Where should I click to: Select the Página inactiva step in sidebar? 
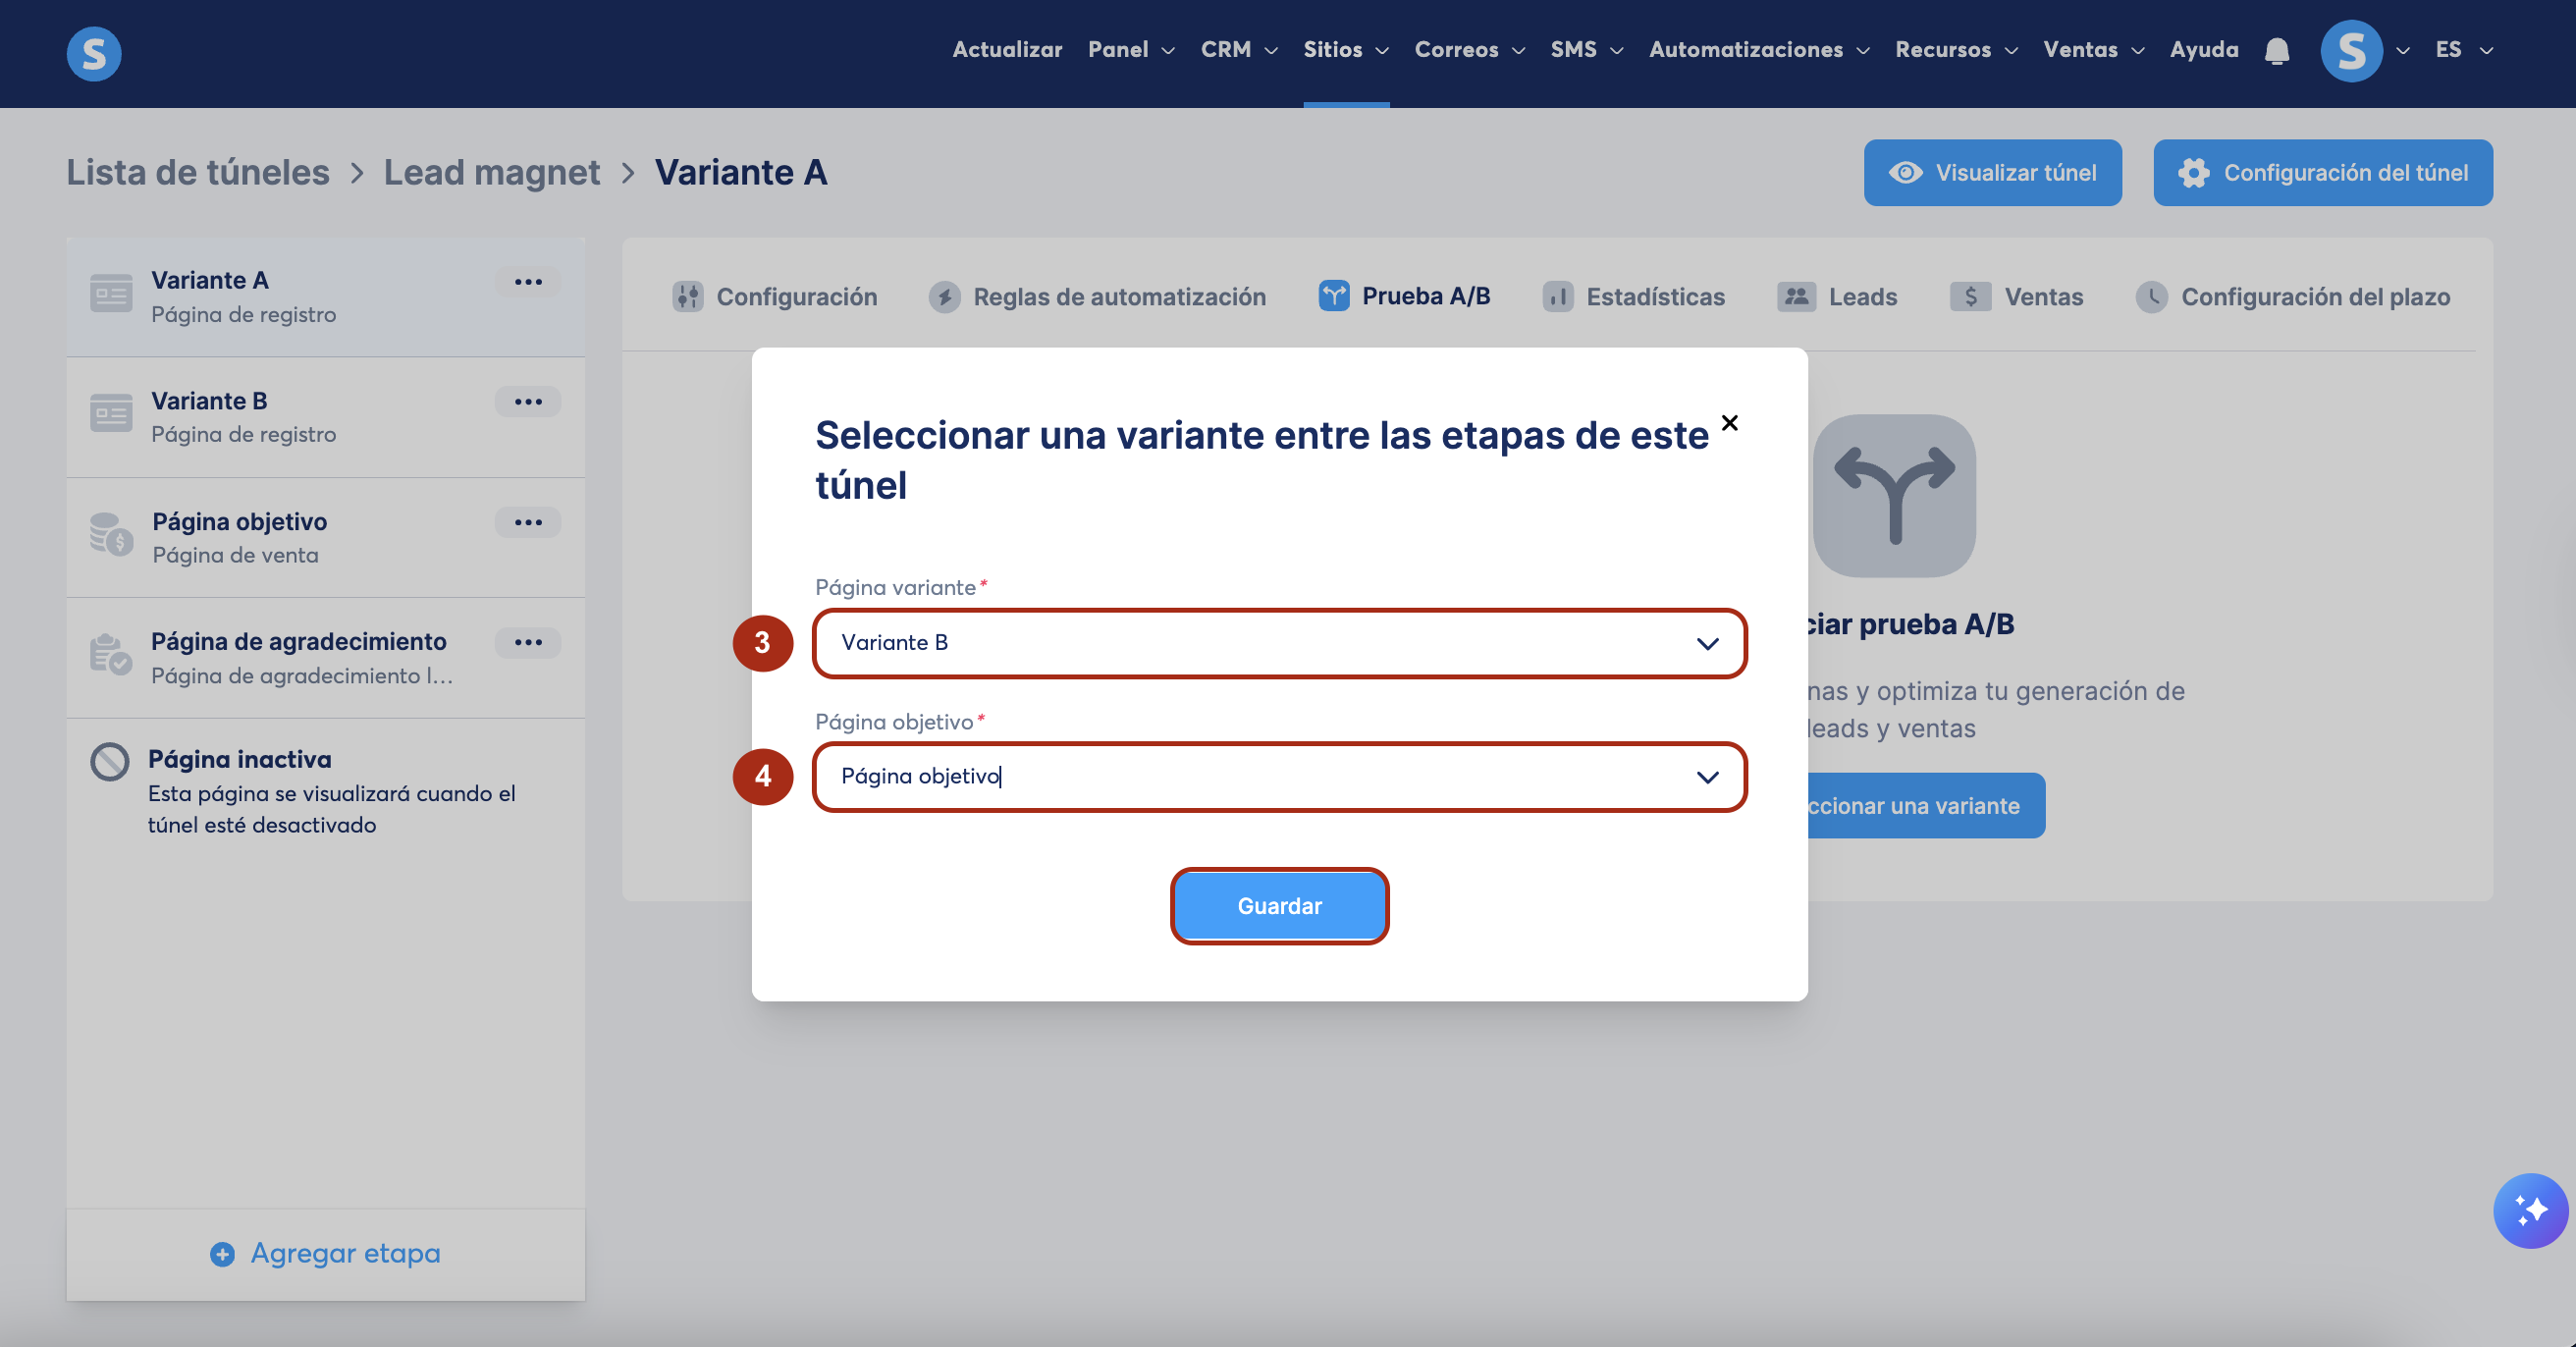coord(240,759)
